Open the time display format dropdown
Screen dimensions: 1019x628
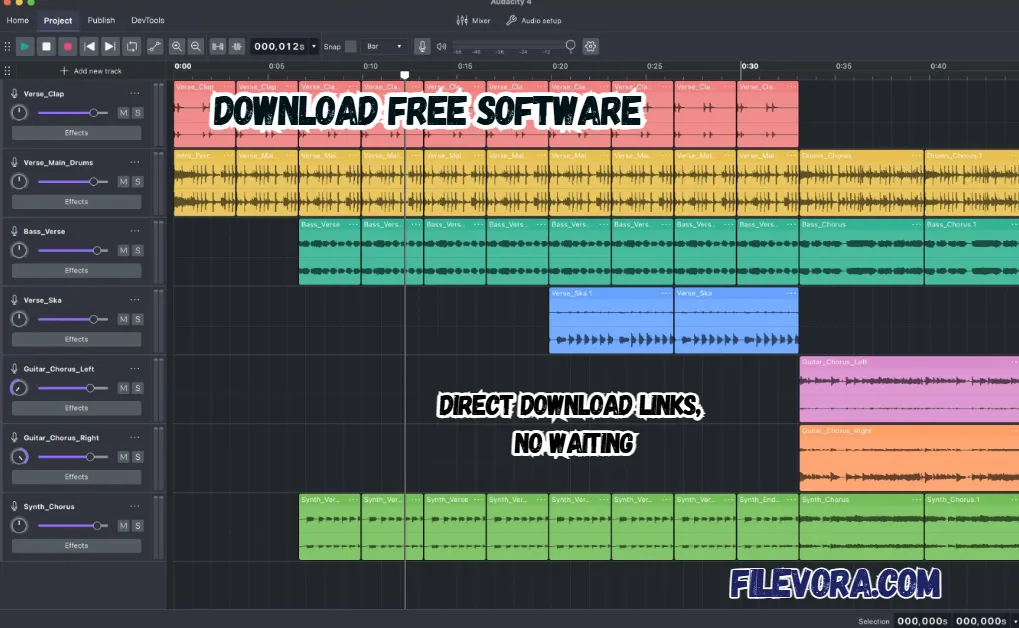314,46
